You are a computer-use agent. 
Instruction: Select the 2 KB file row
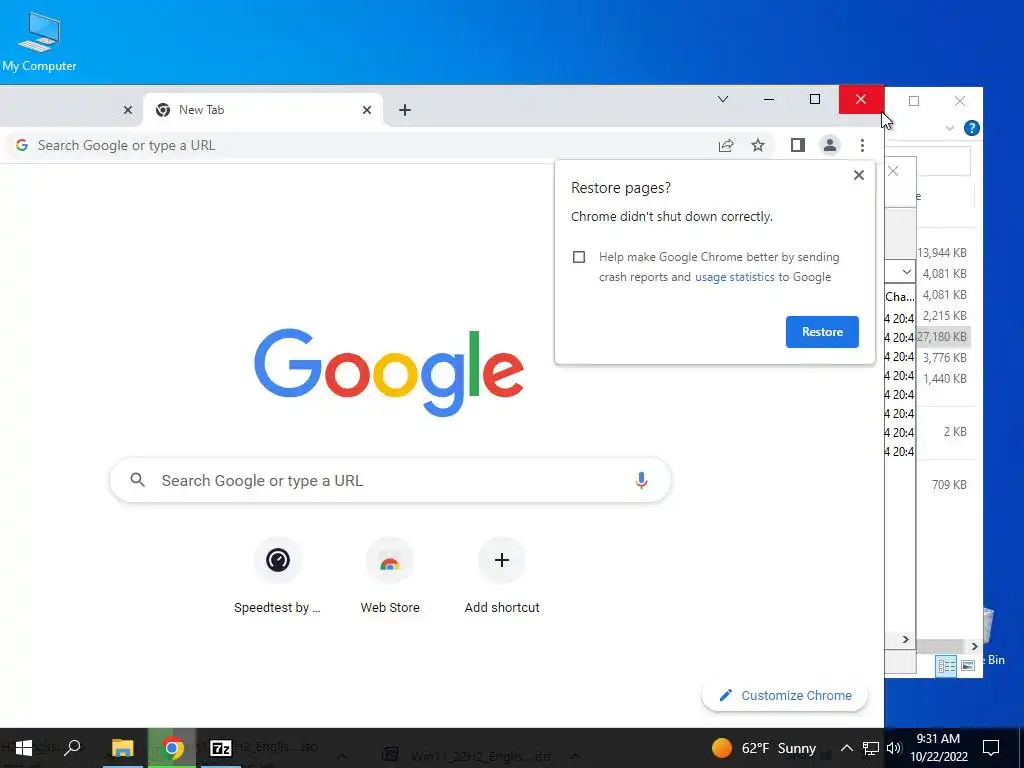[944, 432]
